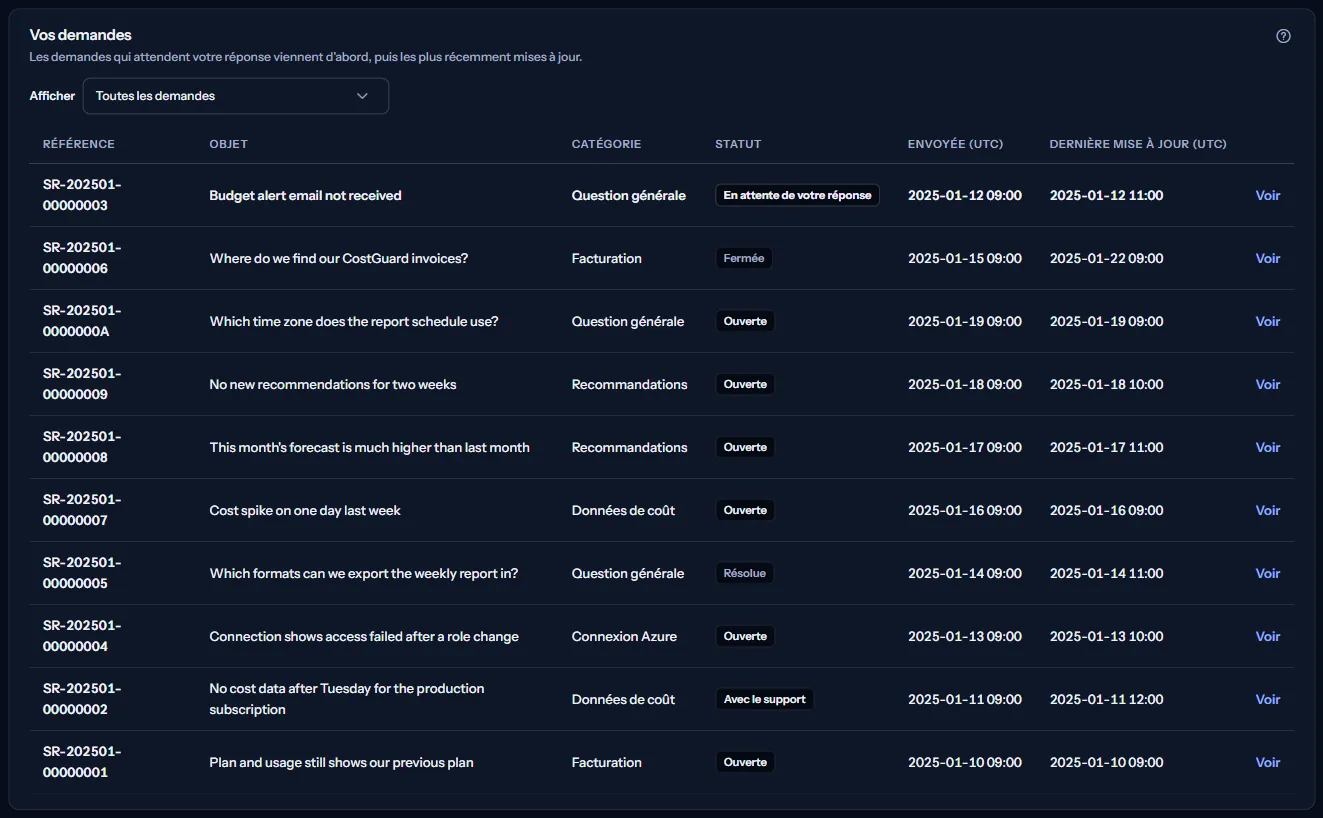Screen dimensions: 1323x818
Task: Click Ouverte badge in SR-202501-00000009 row
Action: pos(745,385)
